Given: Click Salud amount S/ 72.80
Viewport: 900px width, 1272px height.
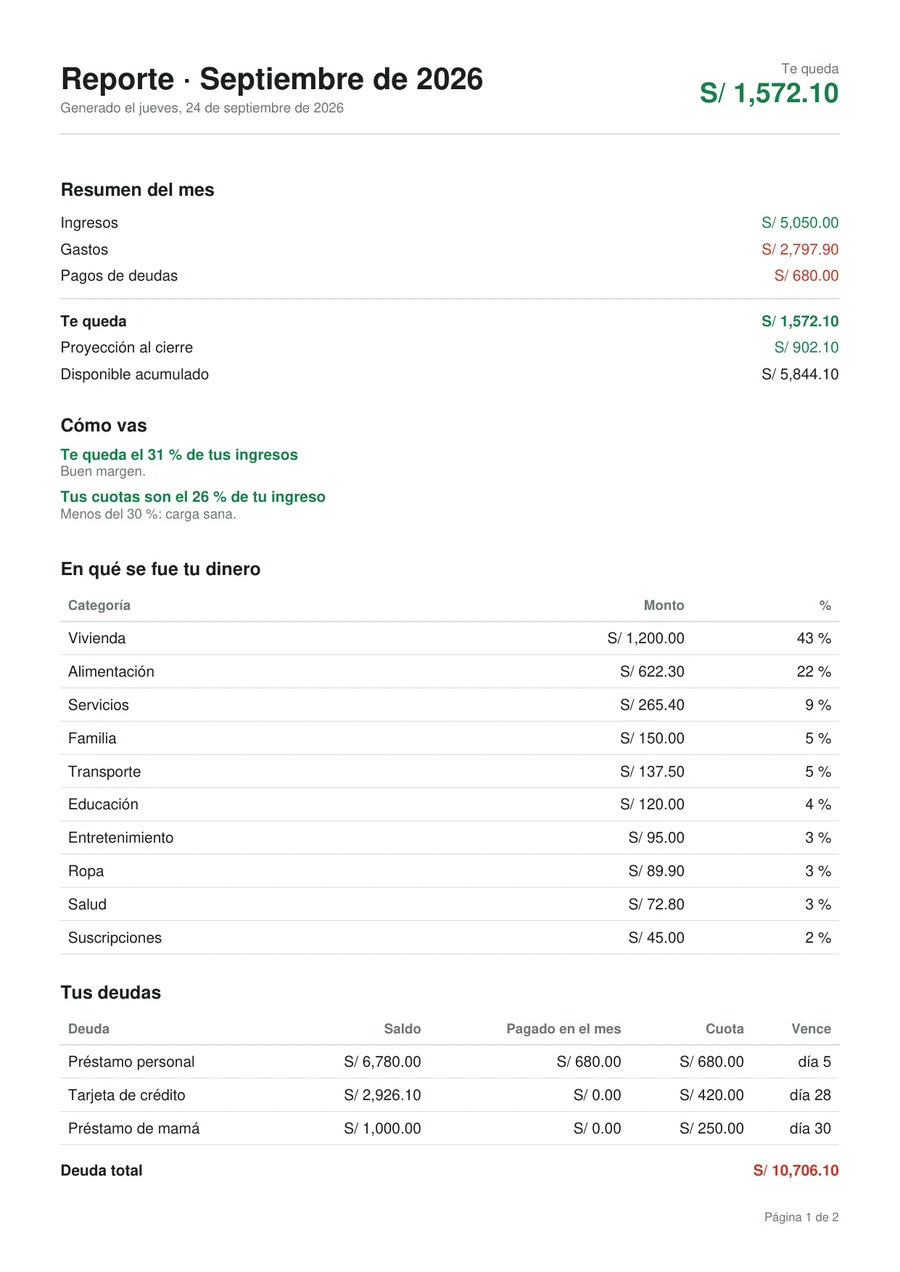Looking at the screenshot, I should 657,905.
